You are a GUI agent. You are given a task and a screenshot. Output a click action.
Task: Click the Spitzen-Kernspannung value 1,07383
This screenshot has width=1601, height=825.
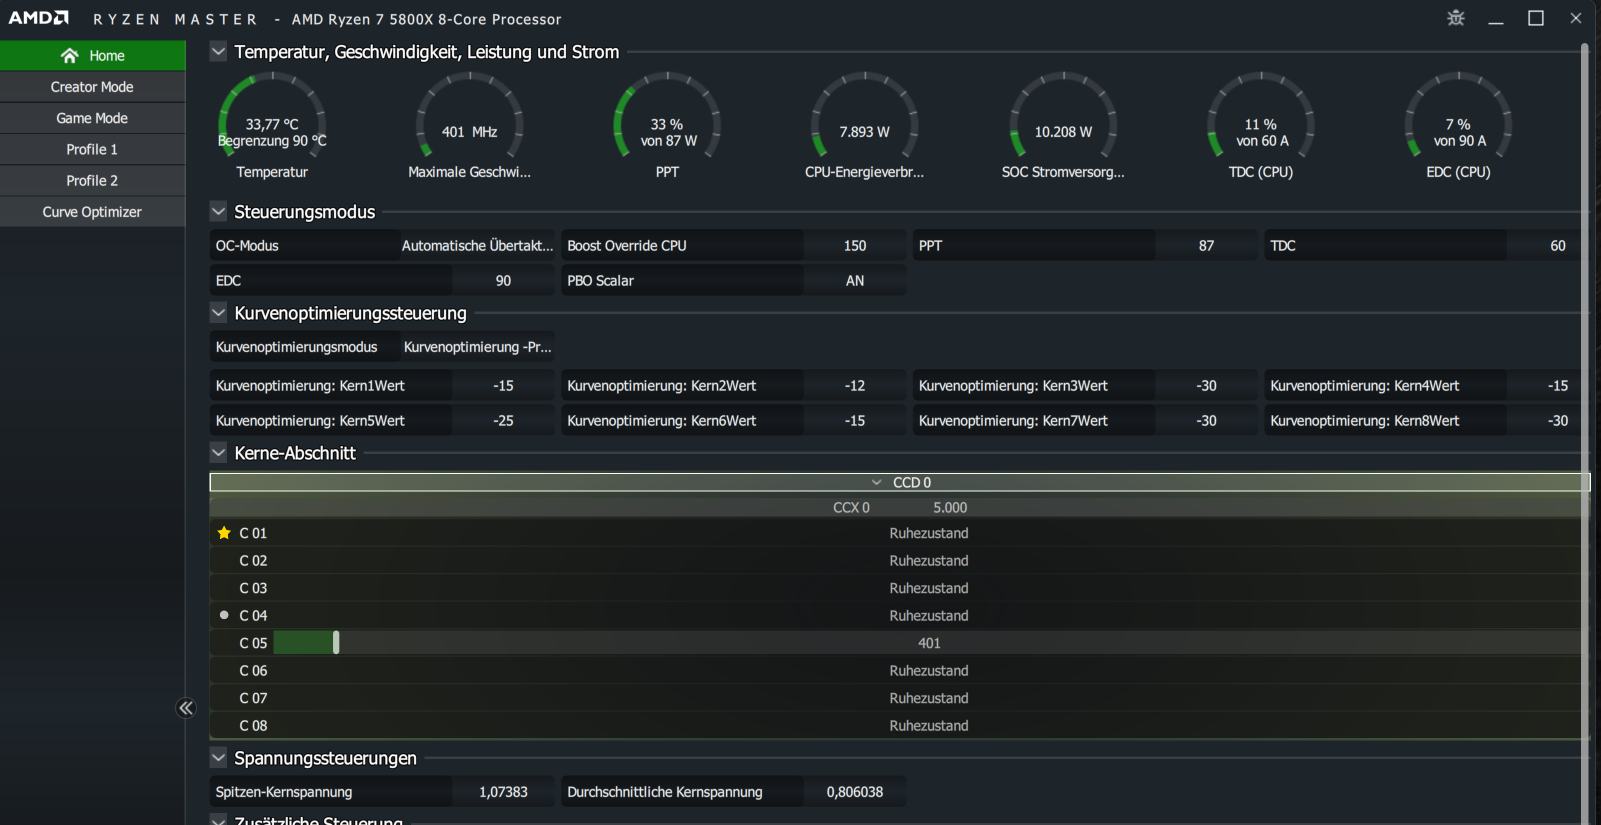pos(503,792)
